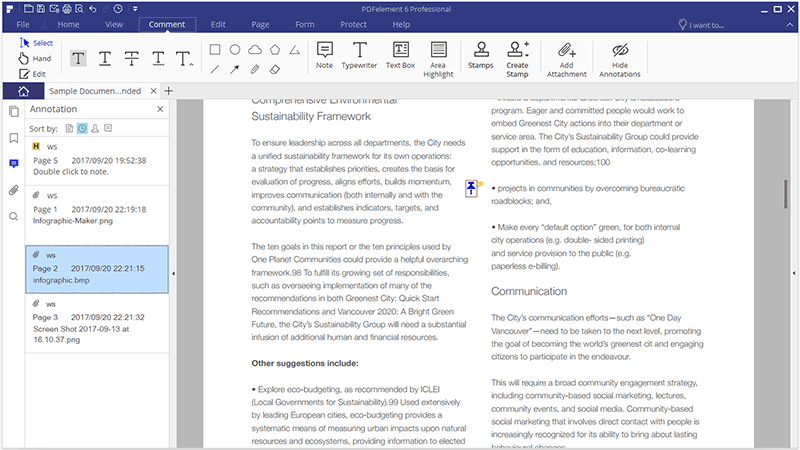Click Add Attachment button

(566, 59)
